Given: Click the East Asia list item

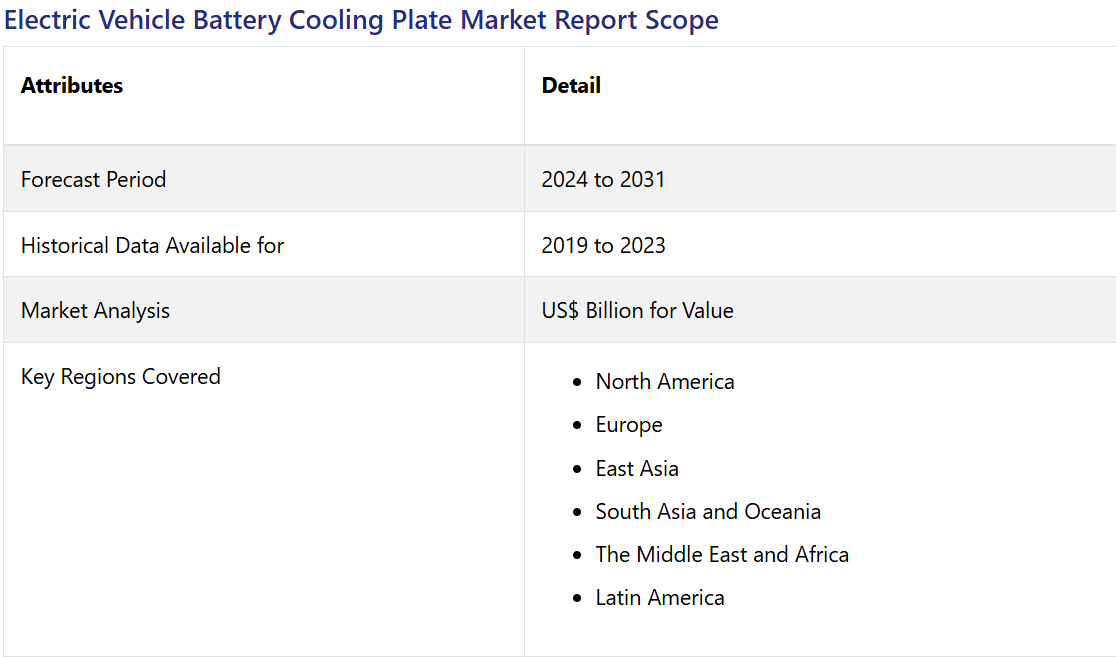Looking at the screenshot, I should point(637,469).
